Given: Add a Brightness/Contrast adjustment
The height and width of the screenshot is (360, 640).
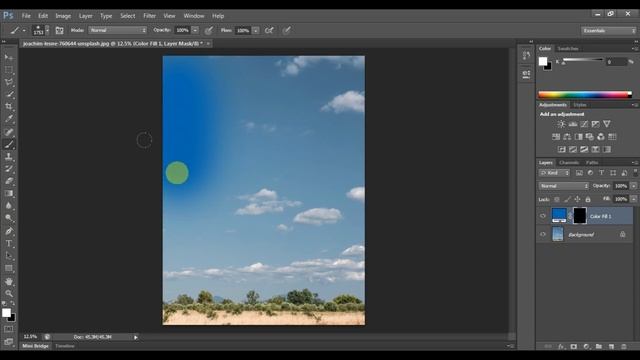Looking at the screenshot, I should pyautogui.click(x=562, y=124).
